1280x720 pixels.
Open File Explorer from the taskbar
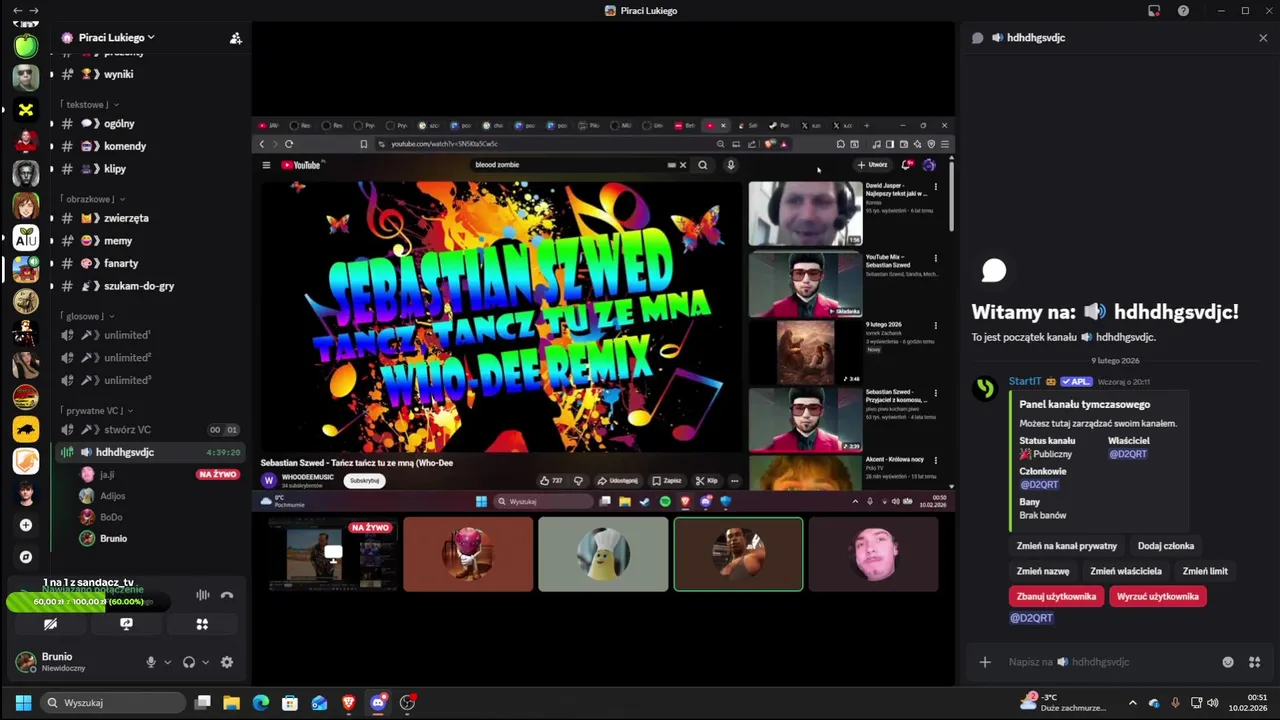(x=231, y=703)
